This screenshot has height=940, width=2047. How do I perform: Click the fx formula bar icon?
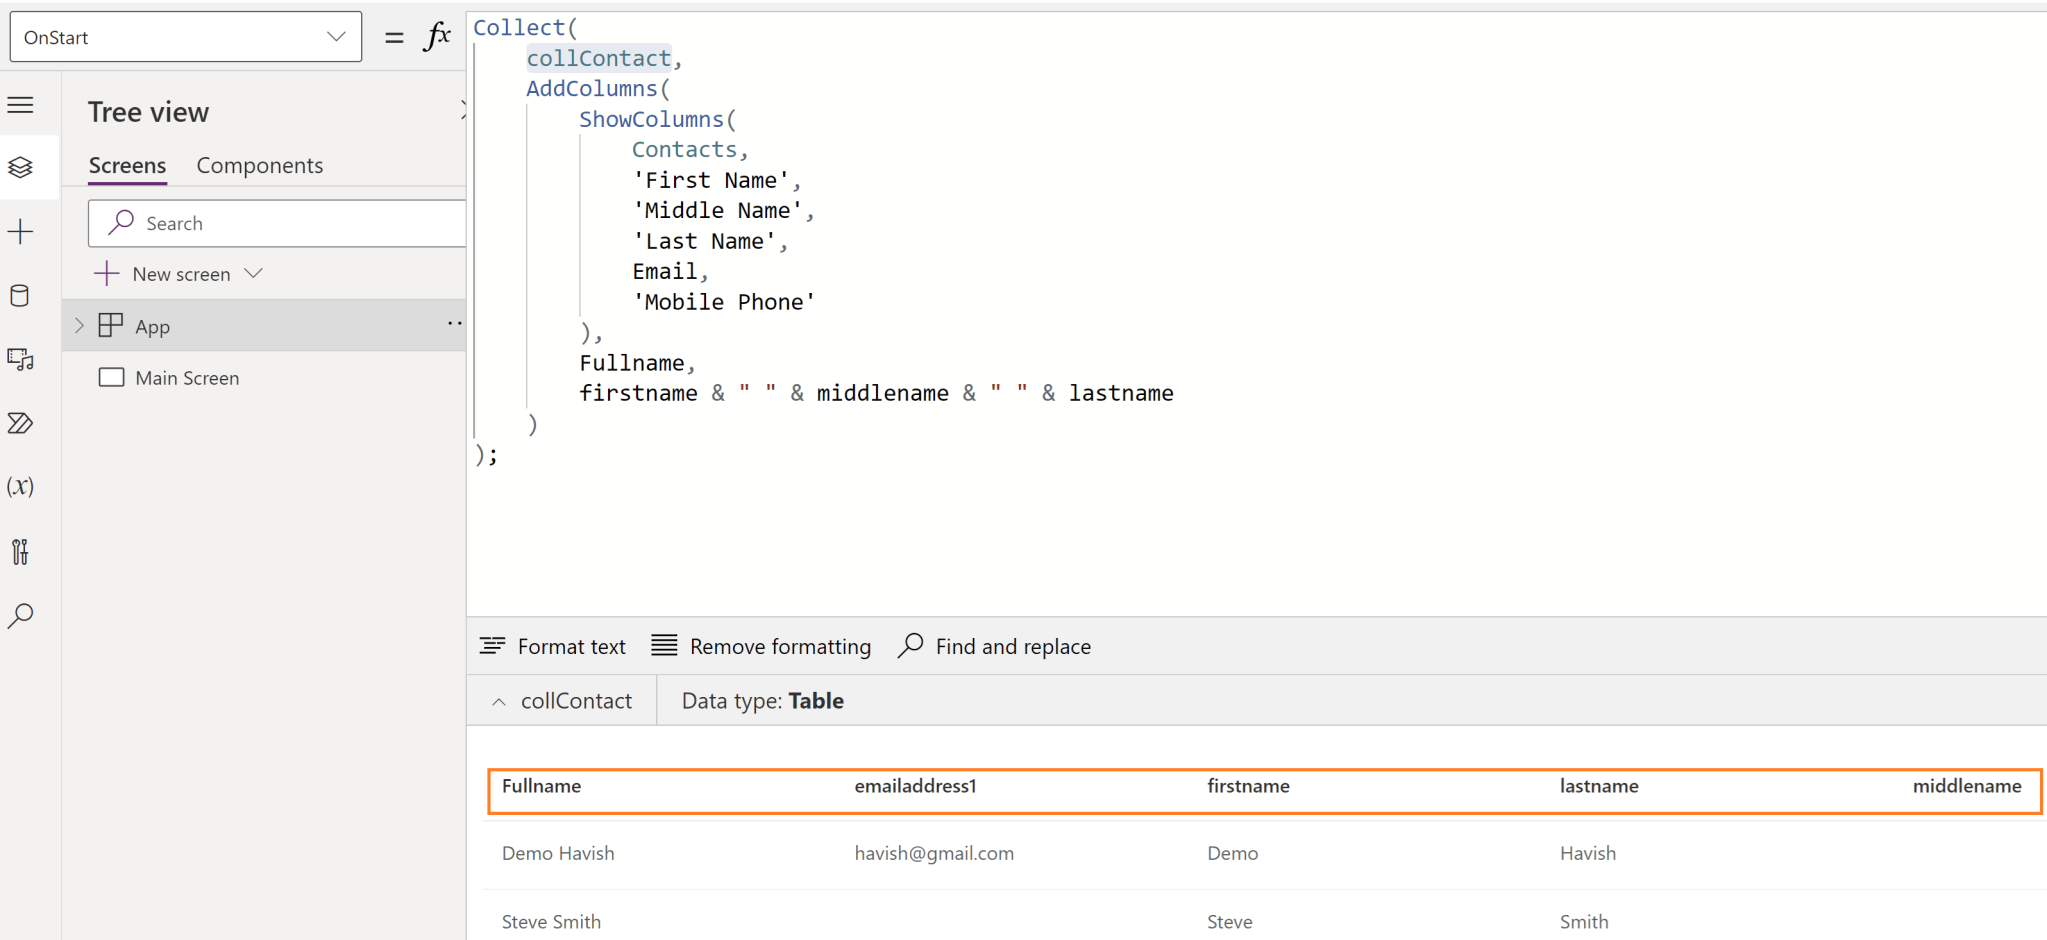pos(438,36)
